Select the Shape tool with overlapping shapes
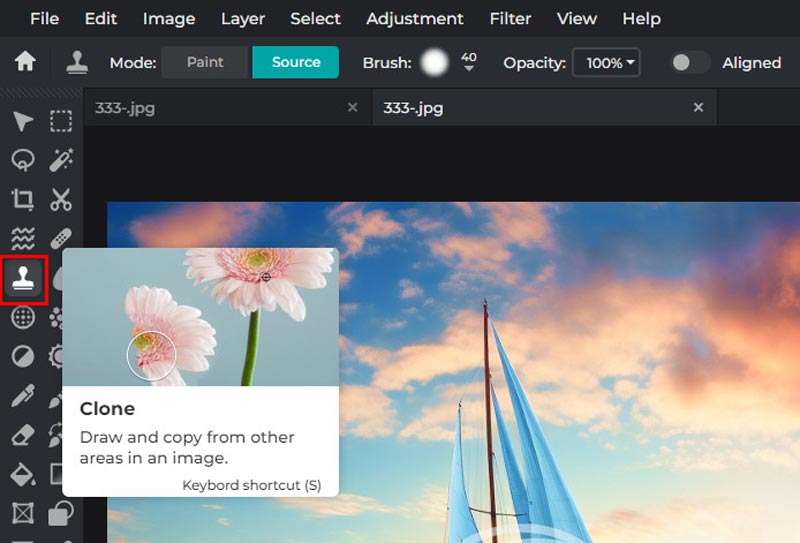The width and height of the screenshot is (800, 543). [61, 513]
